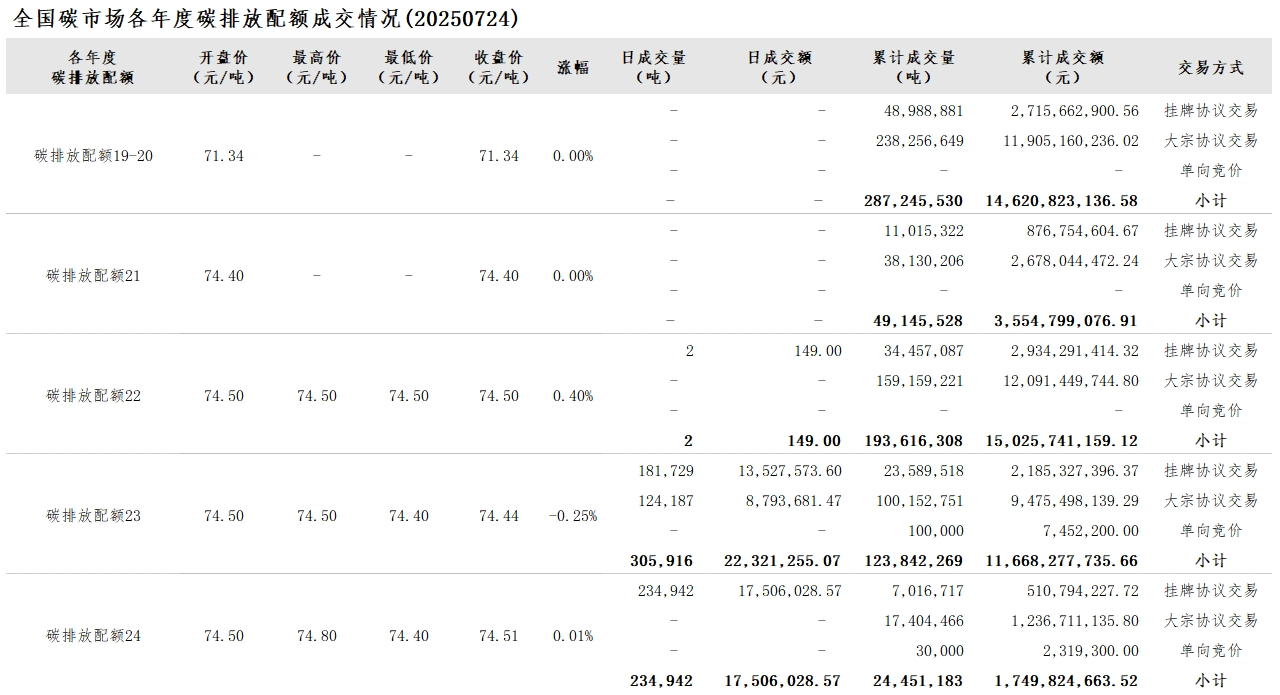Viewport: 1280px width, 695px height.
Task: Click the 碳排放配额22 row label
Action: tap(94, 396)
